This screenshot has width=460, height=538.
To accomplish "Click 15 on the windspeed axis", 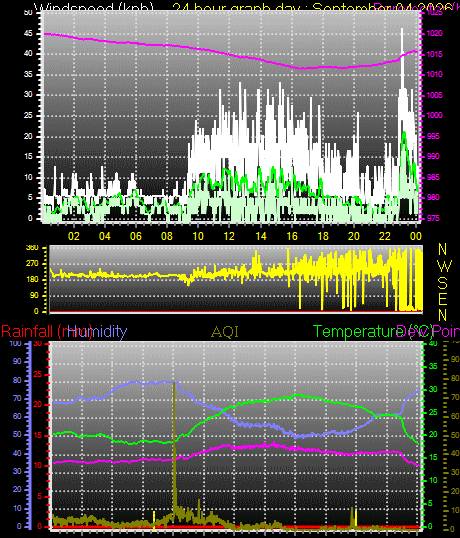I will click(x=28, y=156).
